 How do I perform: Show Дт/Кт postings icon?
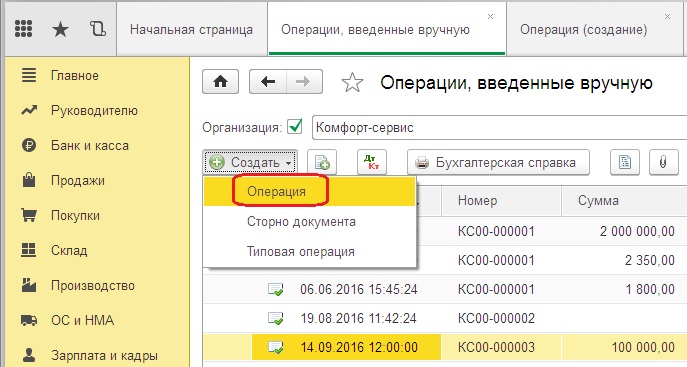372,162
